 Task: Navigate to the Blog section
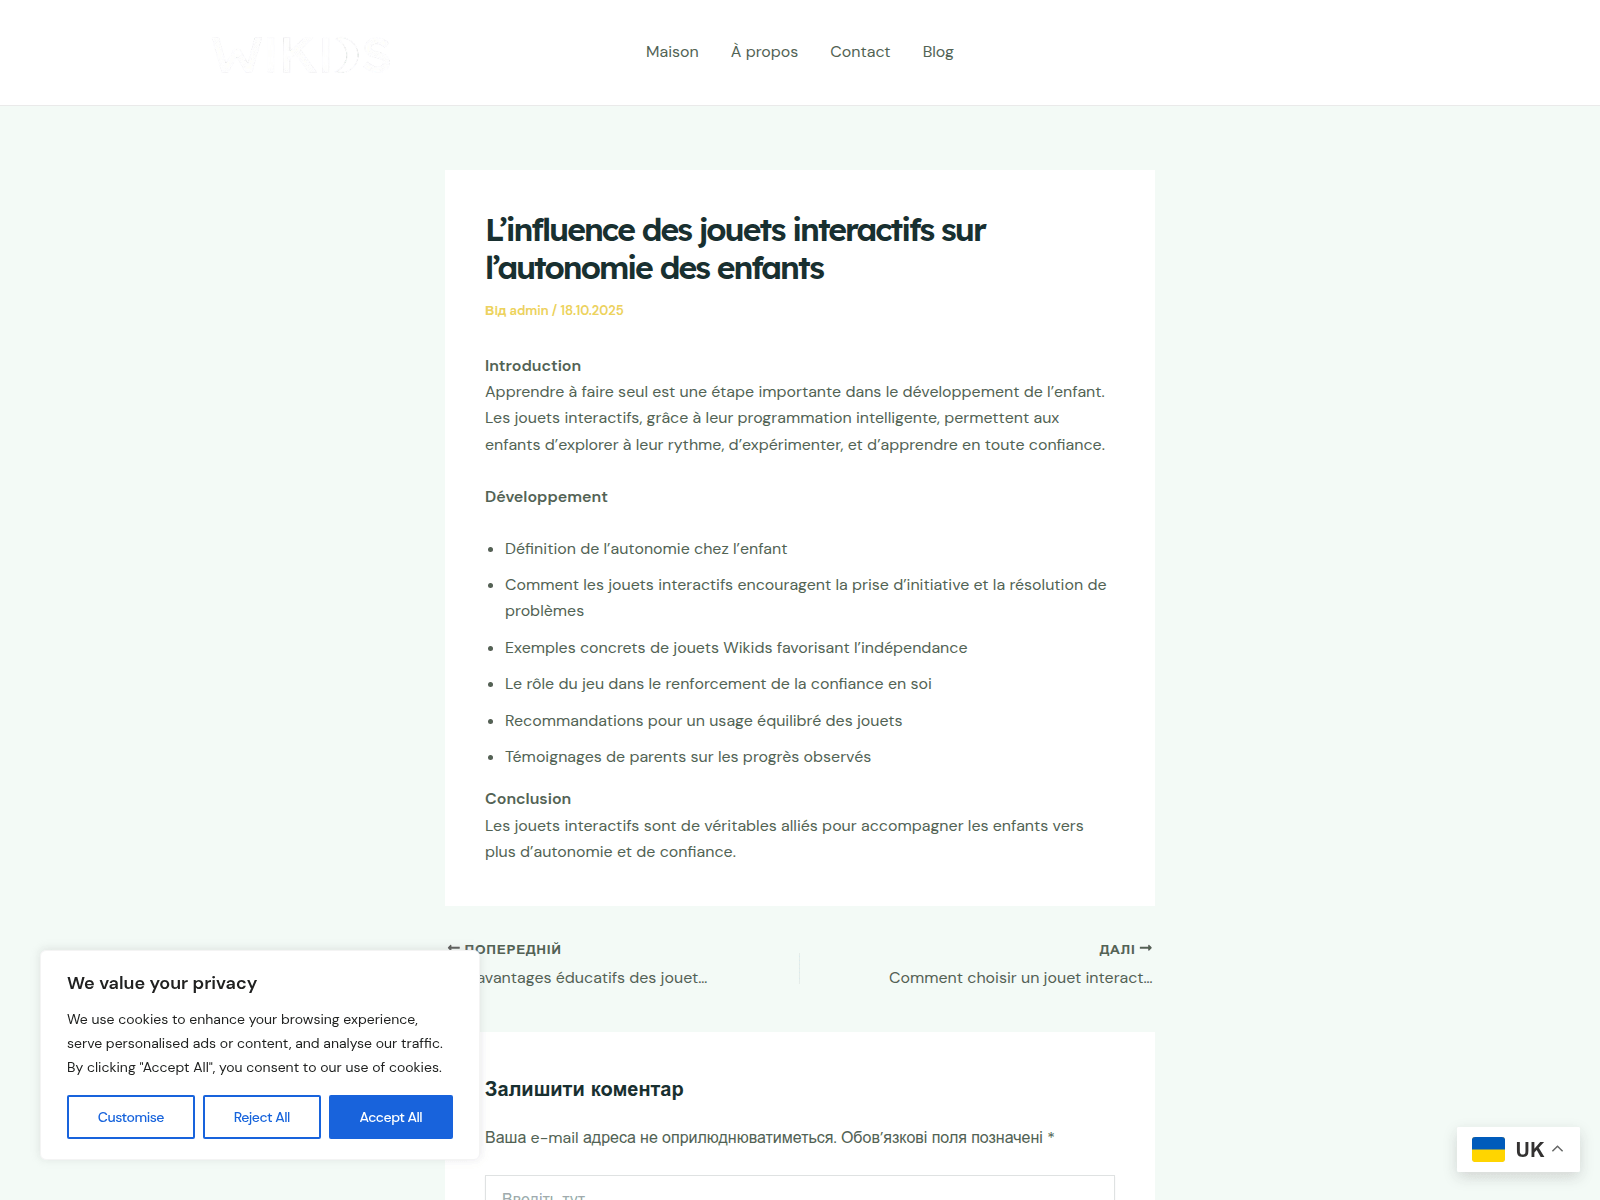[x=937, y=52]
